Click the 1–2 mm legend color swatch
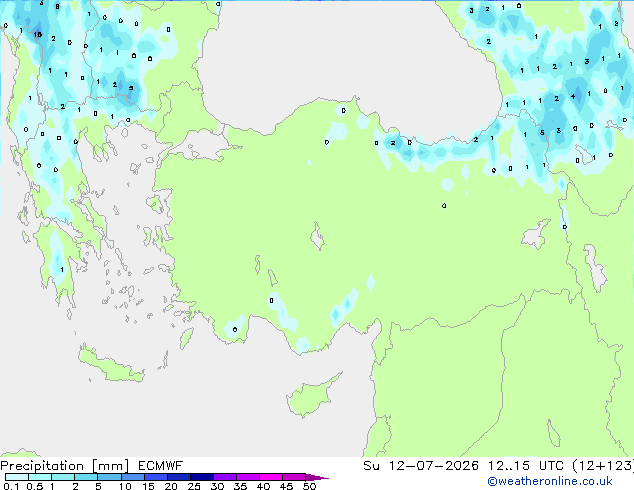This screenshot has height=490, width=634. click(63, 477)
